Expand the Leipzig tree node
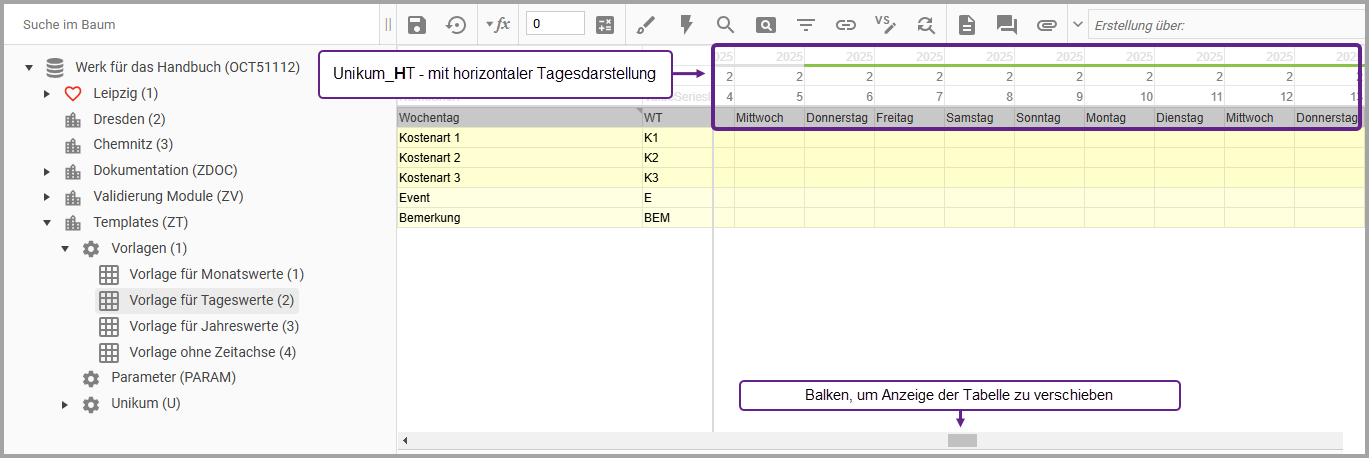The width and height of the screenshot is (1369, 458). coord(47,94)
